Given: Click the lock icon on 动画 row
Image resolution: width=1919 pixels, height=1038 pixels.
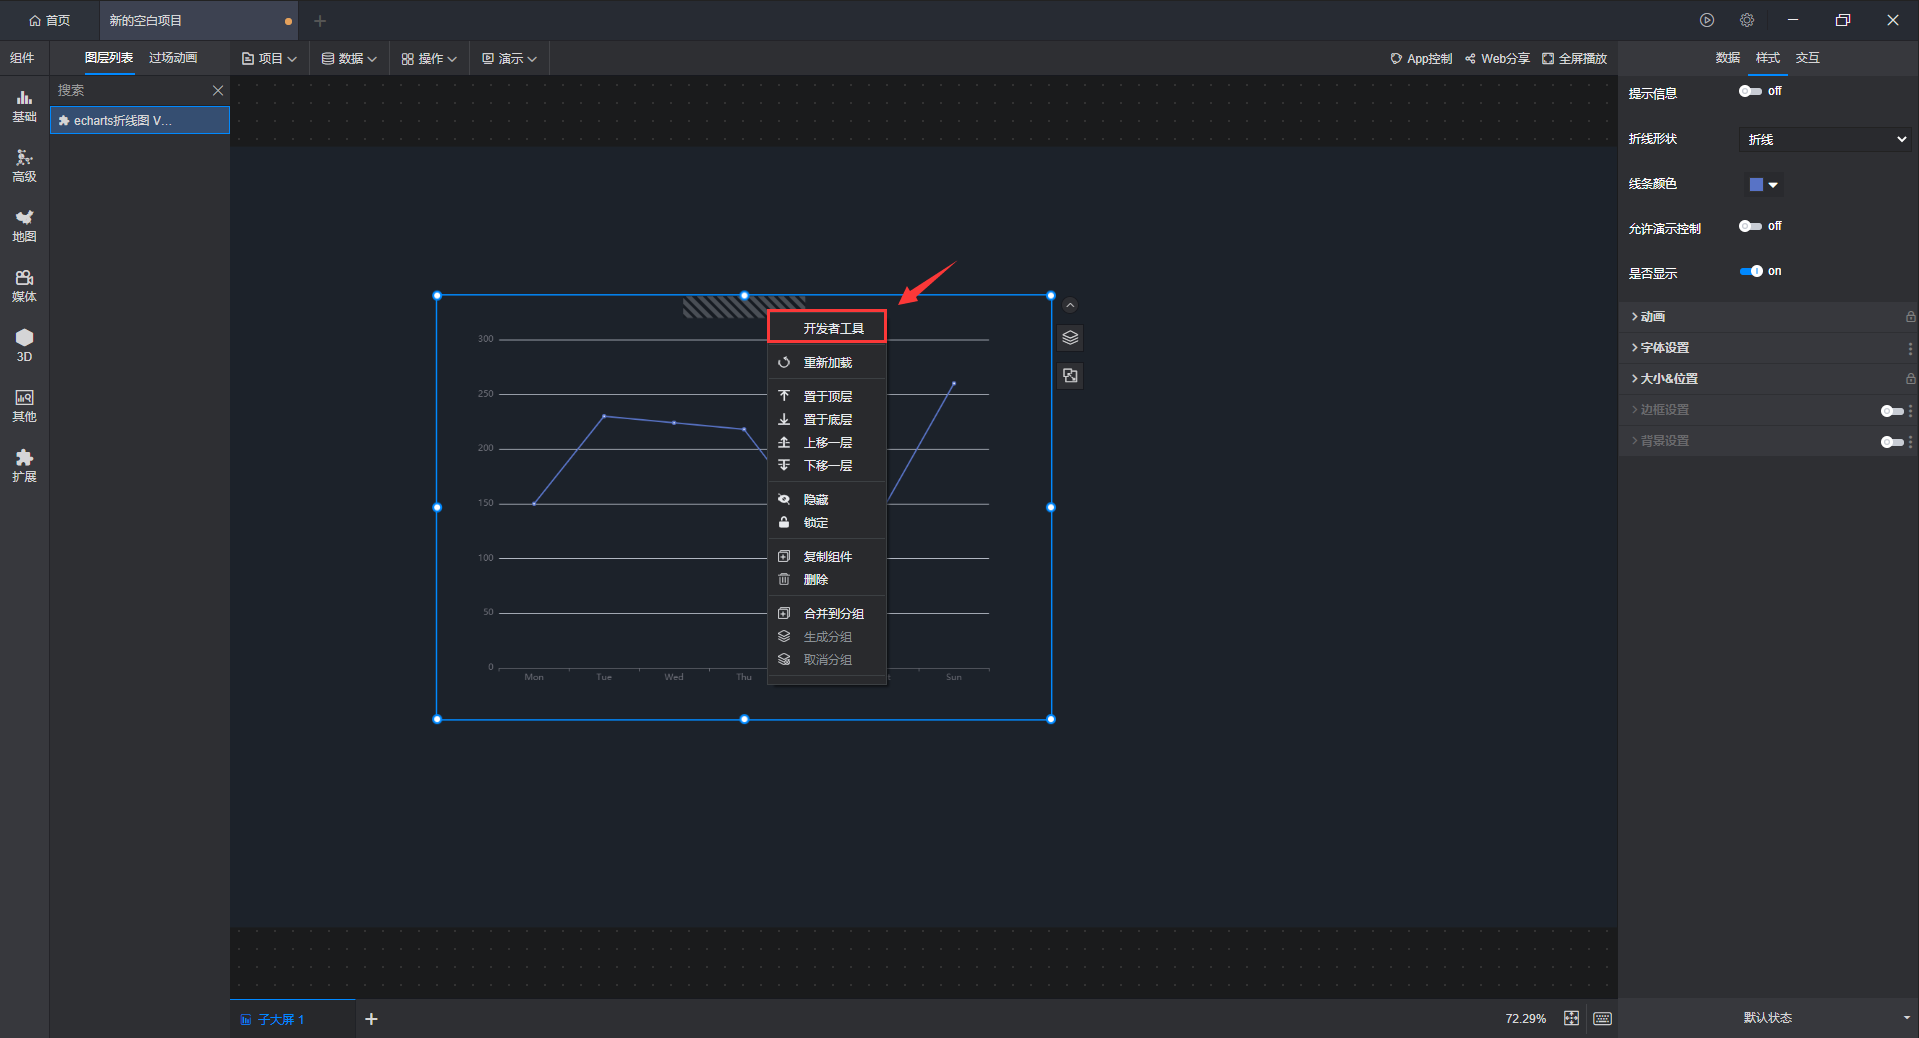Looking at the screenshot, I should 1910,317.
